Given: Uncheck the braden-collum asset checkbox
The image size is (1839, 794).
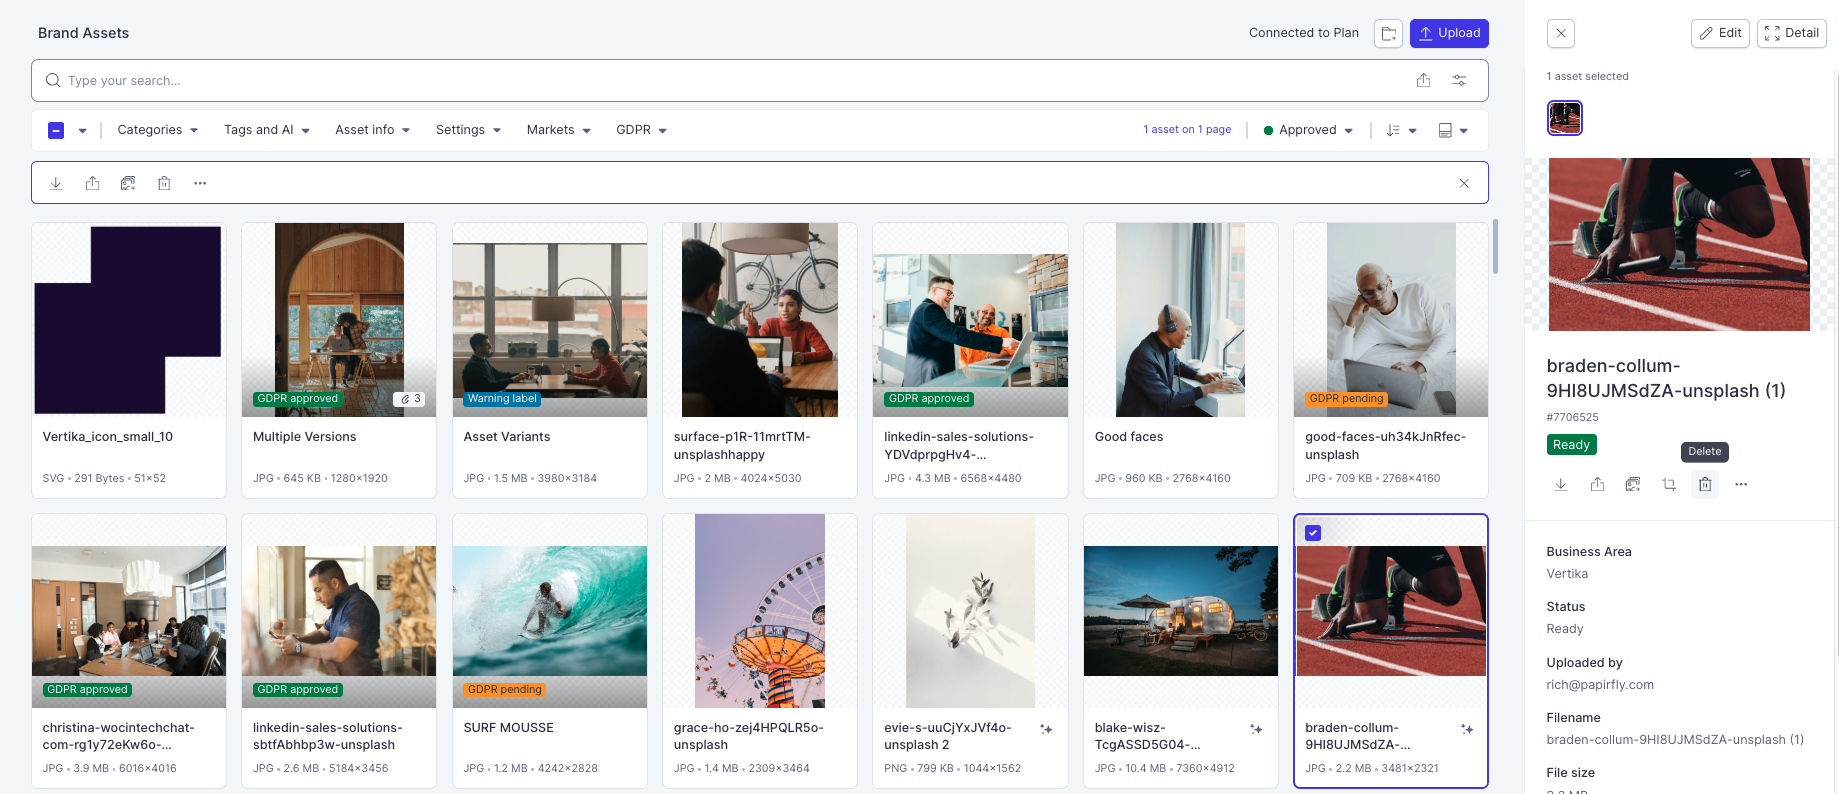Looking at the screenshot, I should pyautogui.click(x=1313, y=533).
